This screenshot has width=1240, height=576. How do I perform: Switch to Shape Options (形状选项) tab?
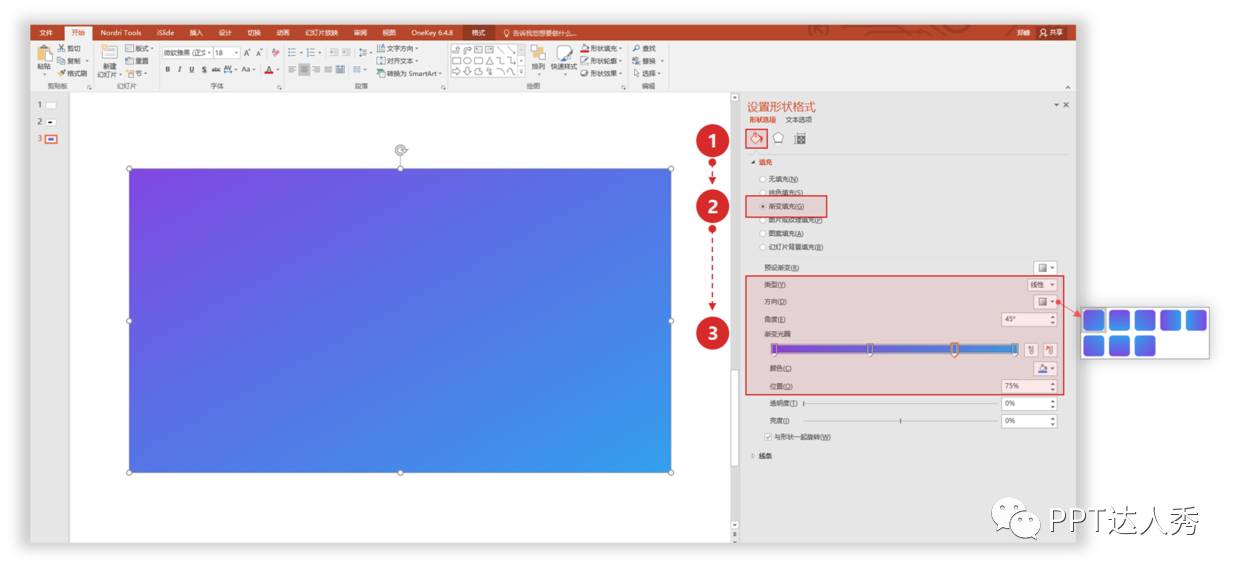(762, 119)
